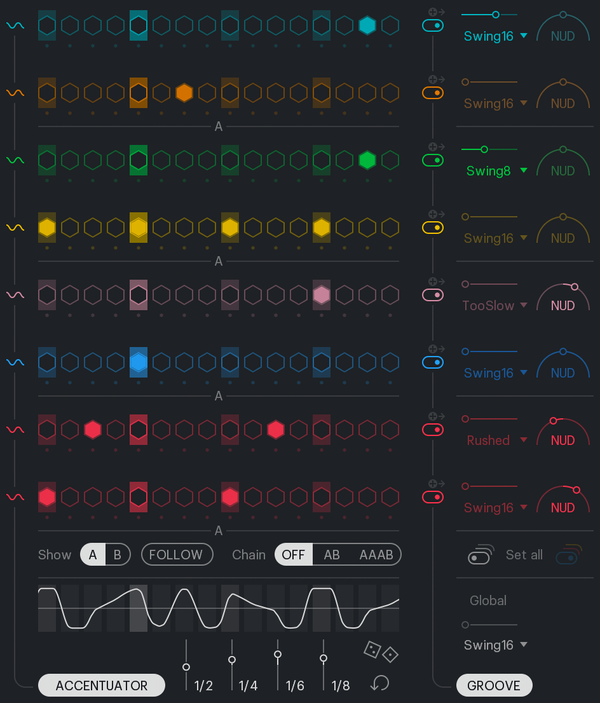Image resolution: width=600 pixels, height=703 pixels.
Task: Set Chain mode to AAAB
Action: click(376, 554)
